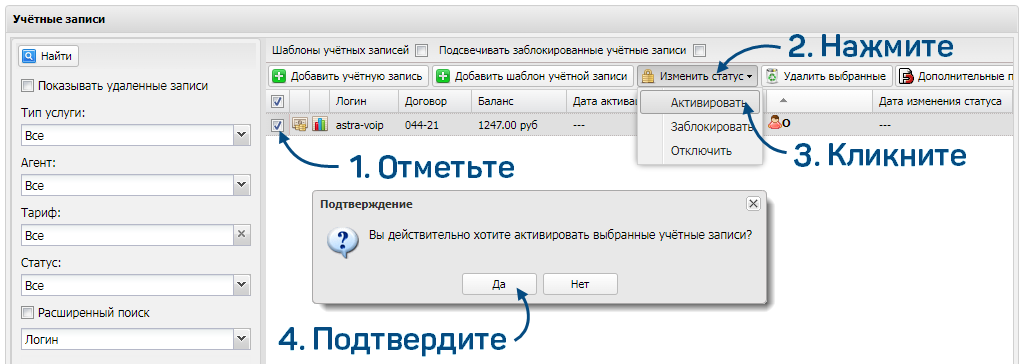Click the green plus icon on the Добавить шаблон учётной записи button
The image size is (1024, 364).
tap(443, 76)
